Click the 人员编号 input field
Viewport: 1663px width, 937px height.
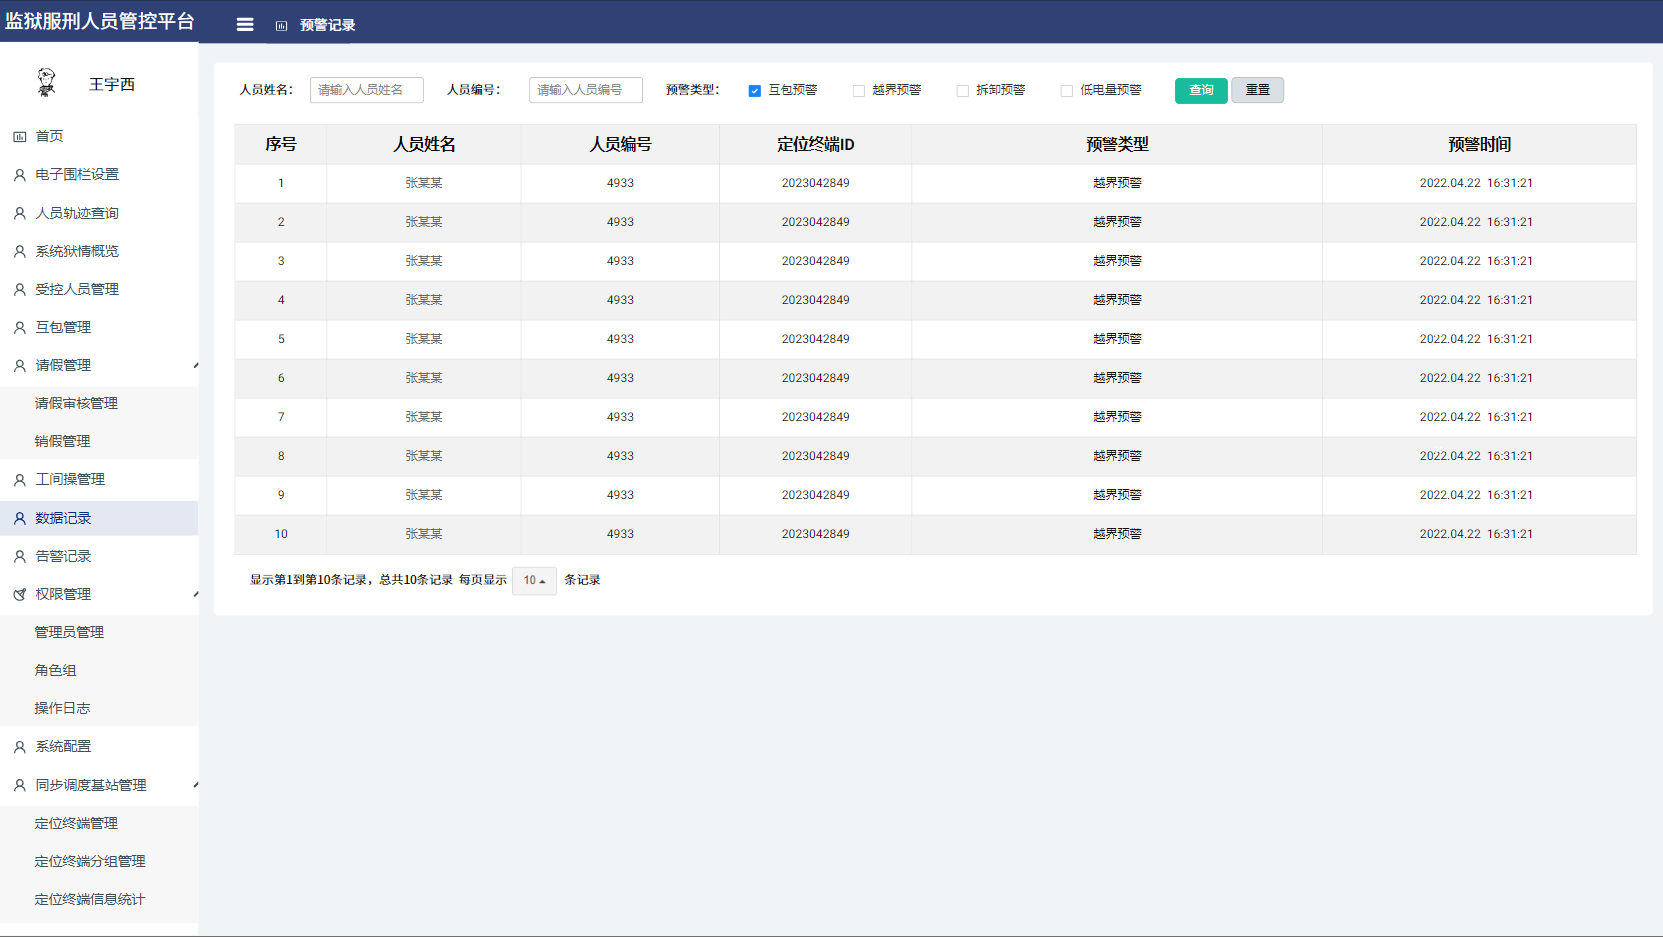click(585, 90)
